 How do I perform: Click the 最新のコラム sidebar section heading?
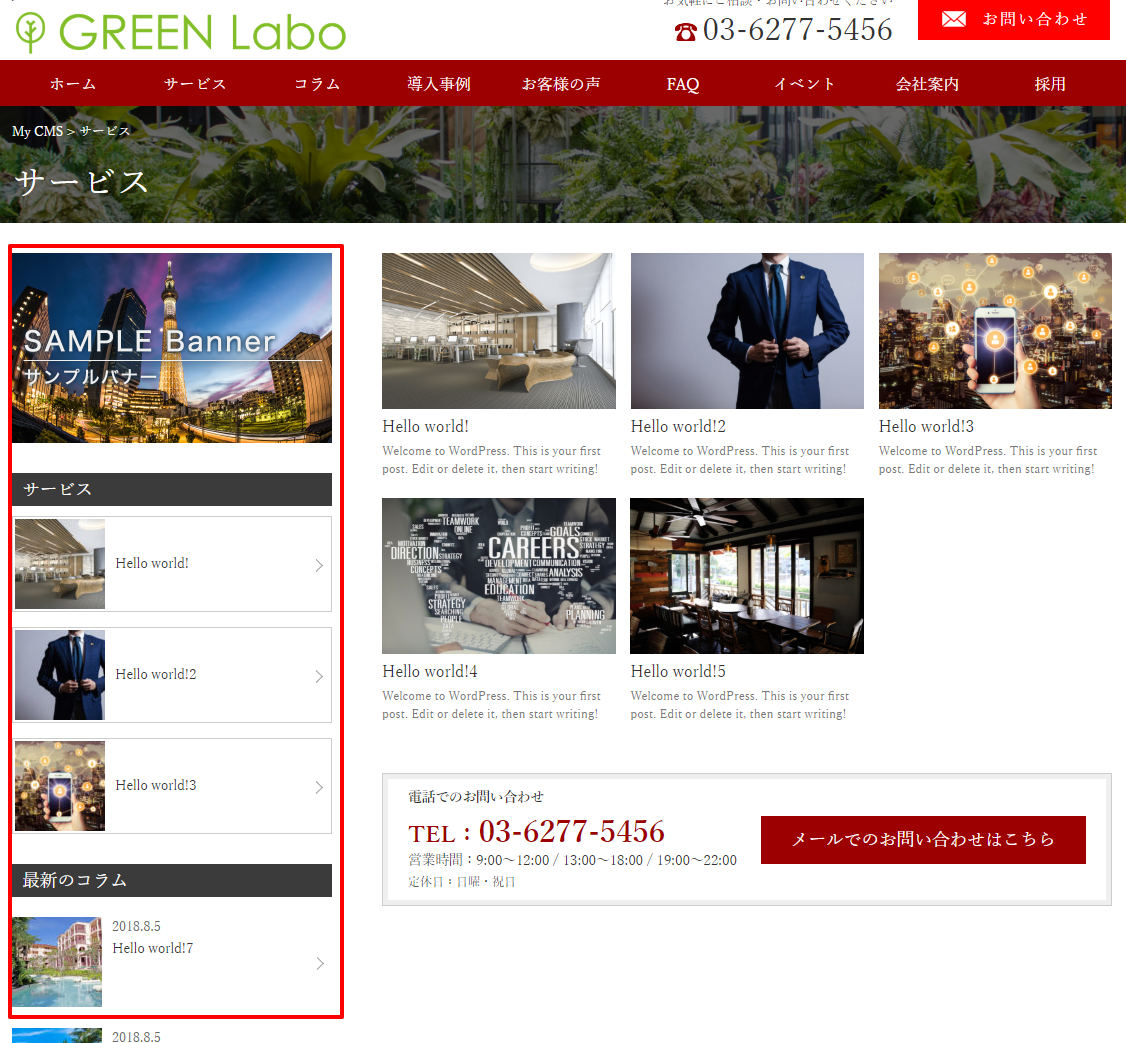click(x=172, y=880)
